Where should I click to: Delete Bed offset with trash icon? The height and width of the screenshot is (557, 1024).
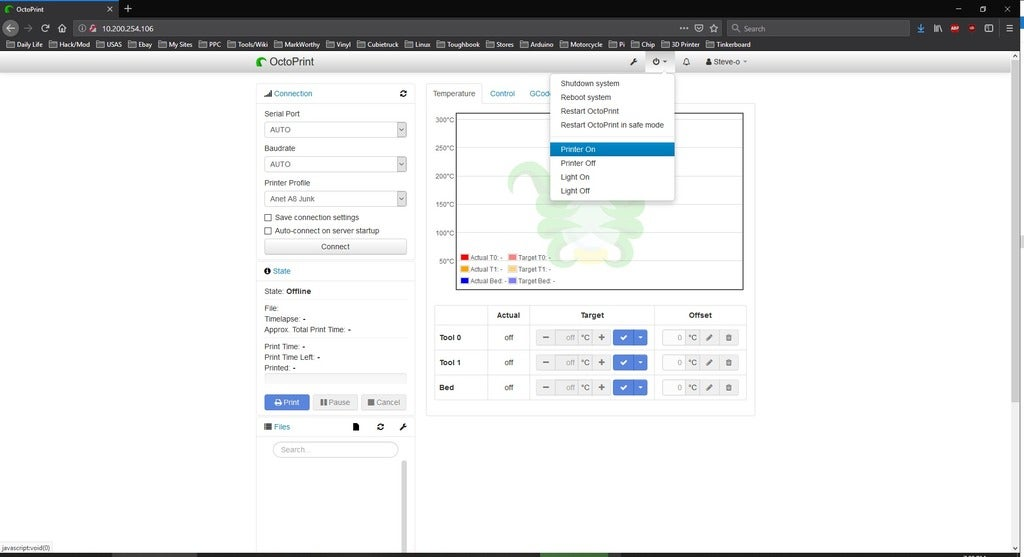[729, 387]
